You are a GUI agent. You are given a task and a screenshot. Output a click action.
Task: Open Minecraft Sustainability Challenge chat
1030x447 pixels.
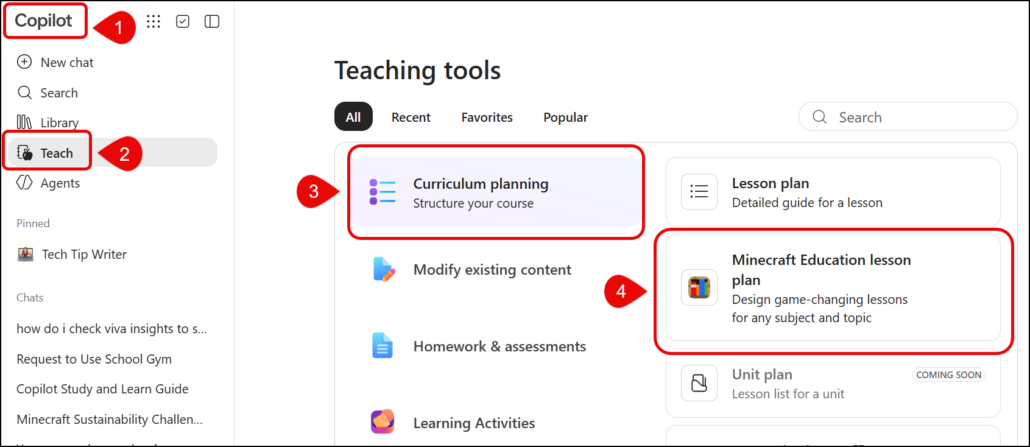point(109,419)
